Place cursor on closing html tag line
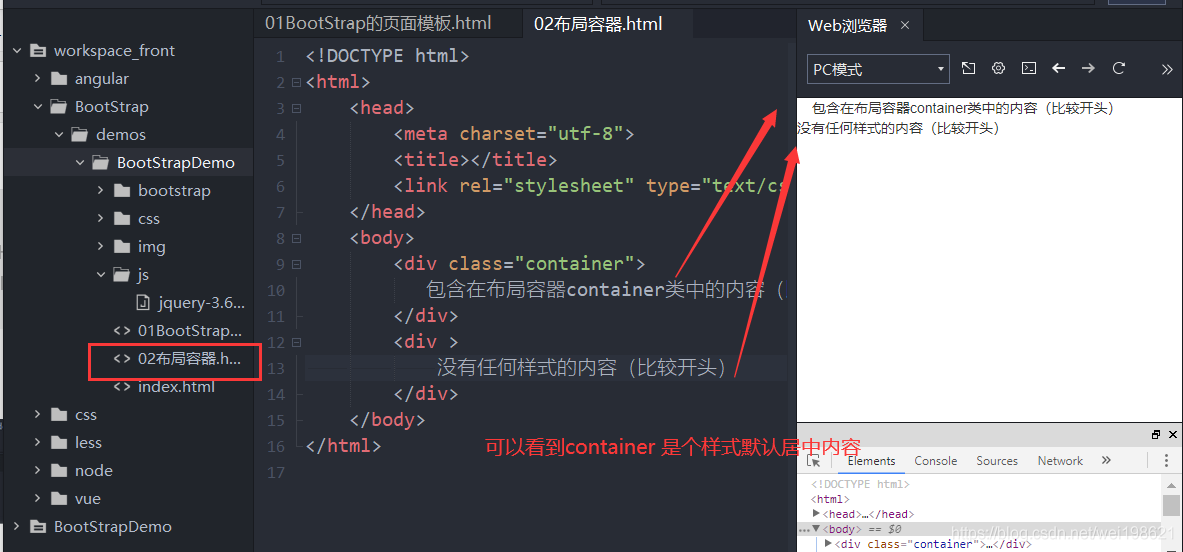The image size is (1183, 552). (343, 446)
